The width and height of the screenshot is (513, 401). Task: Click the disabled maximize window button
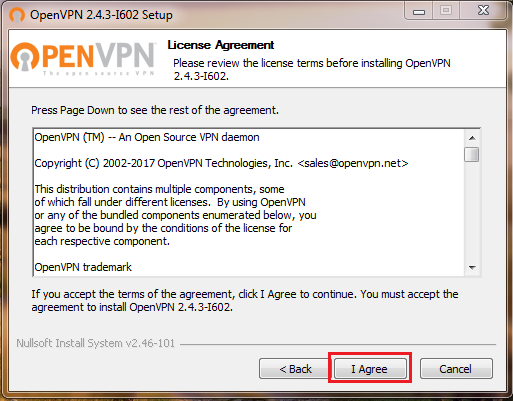446,11
